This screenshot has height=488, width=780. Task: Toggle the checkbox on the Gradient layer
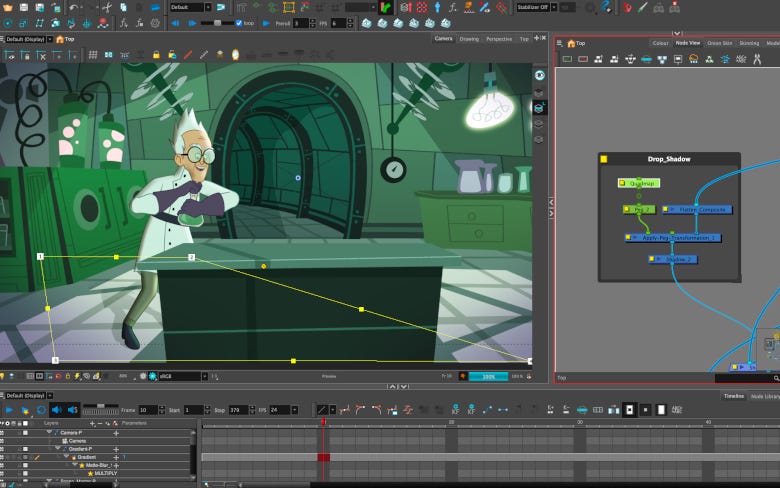tap(25, 457)
